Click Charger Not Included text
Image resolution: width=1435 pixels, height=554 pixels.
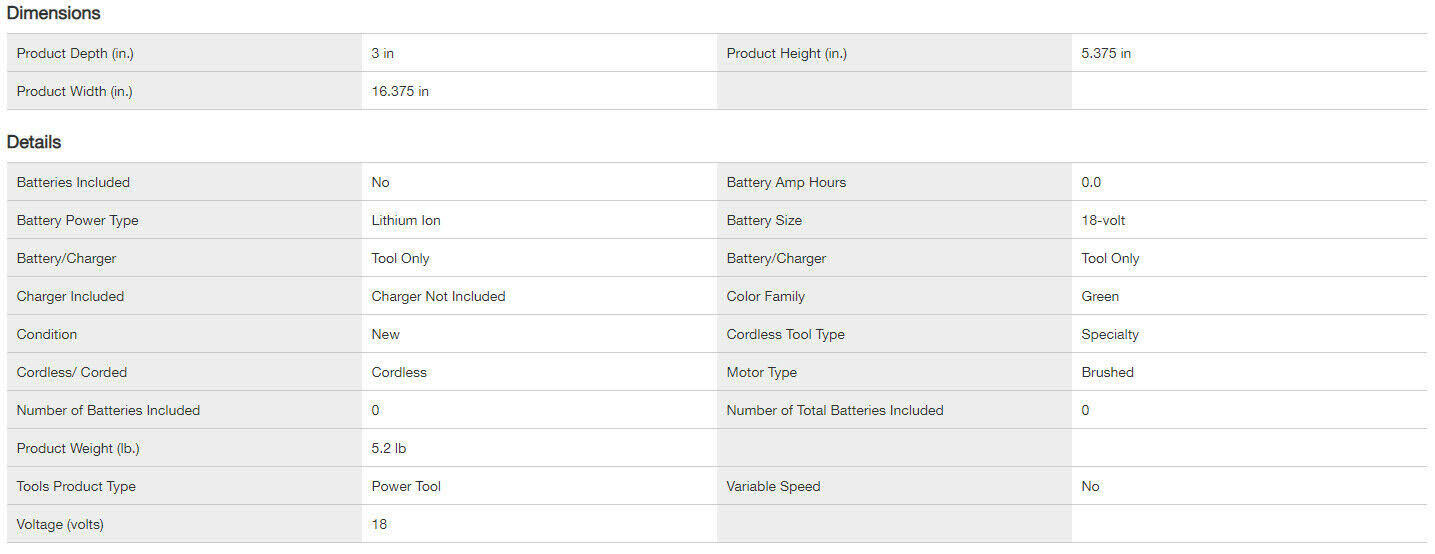click(438, 296)
